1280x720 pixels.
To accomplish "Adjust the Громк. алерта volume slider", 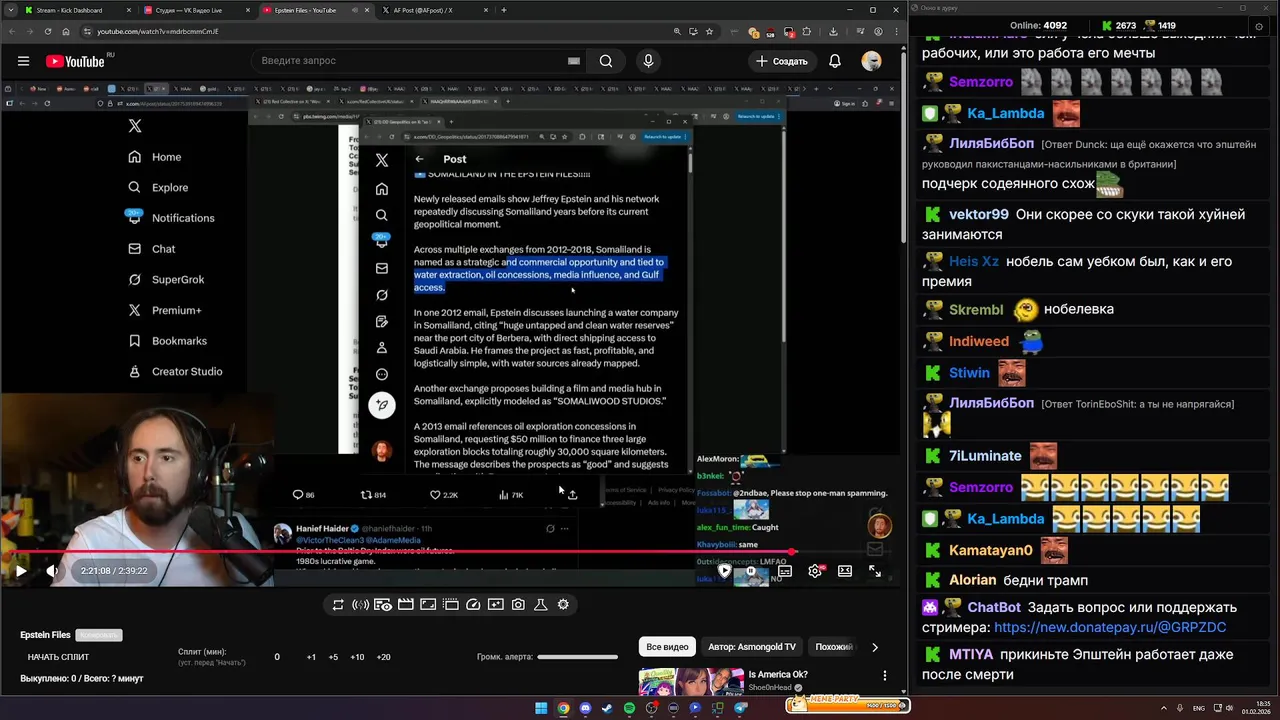I will click(578, 657).
